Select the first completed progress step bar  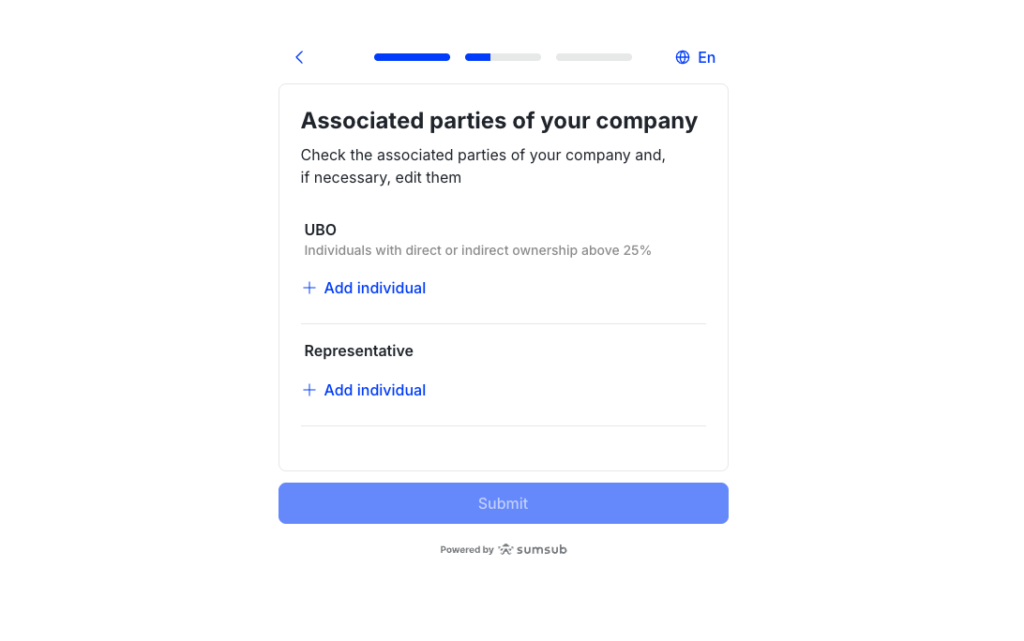(x=412, y=57)
